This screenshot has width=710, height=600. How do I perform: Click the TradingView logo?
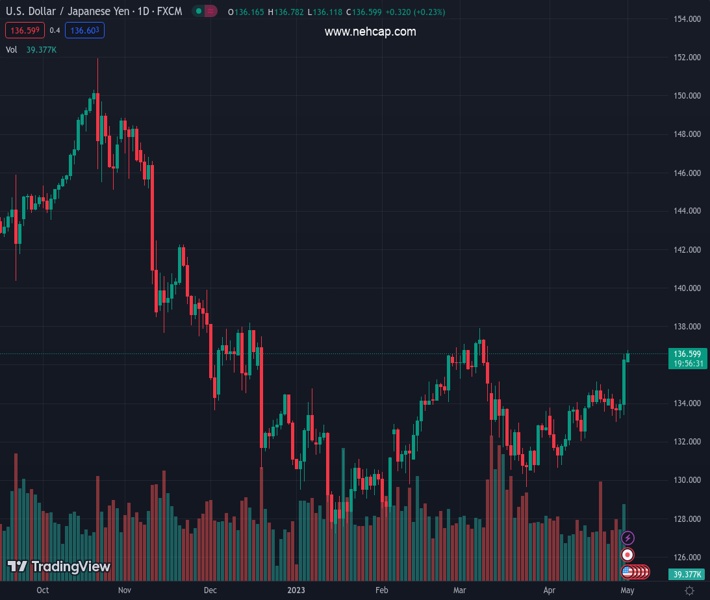58,567
